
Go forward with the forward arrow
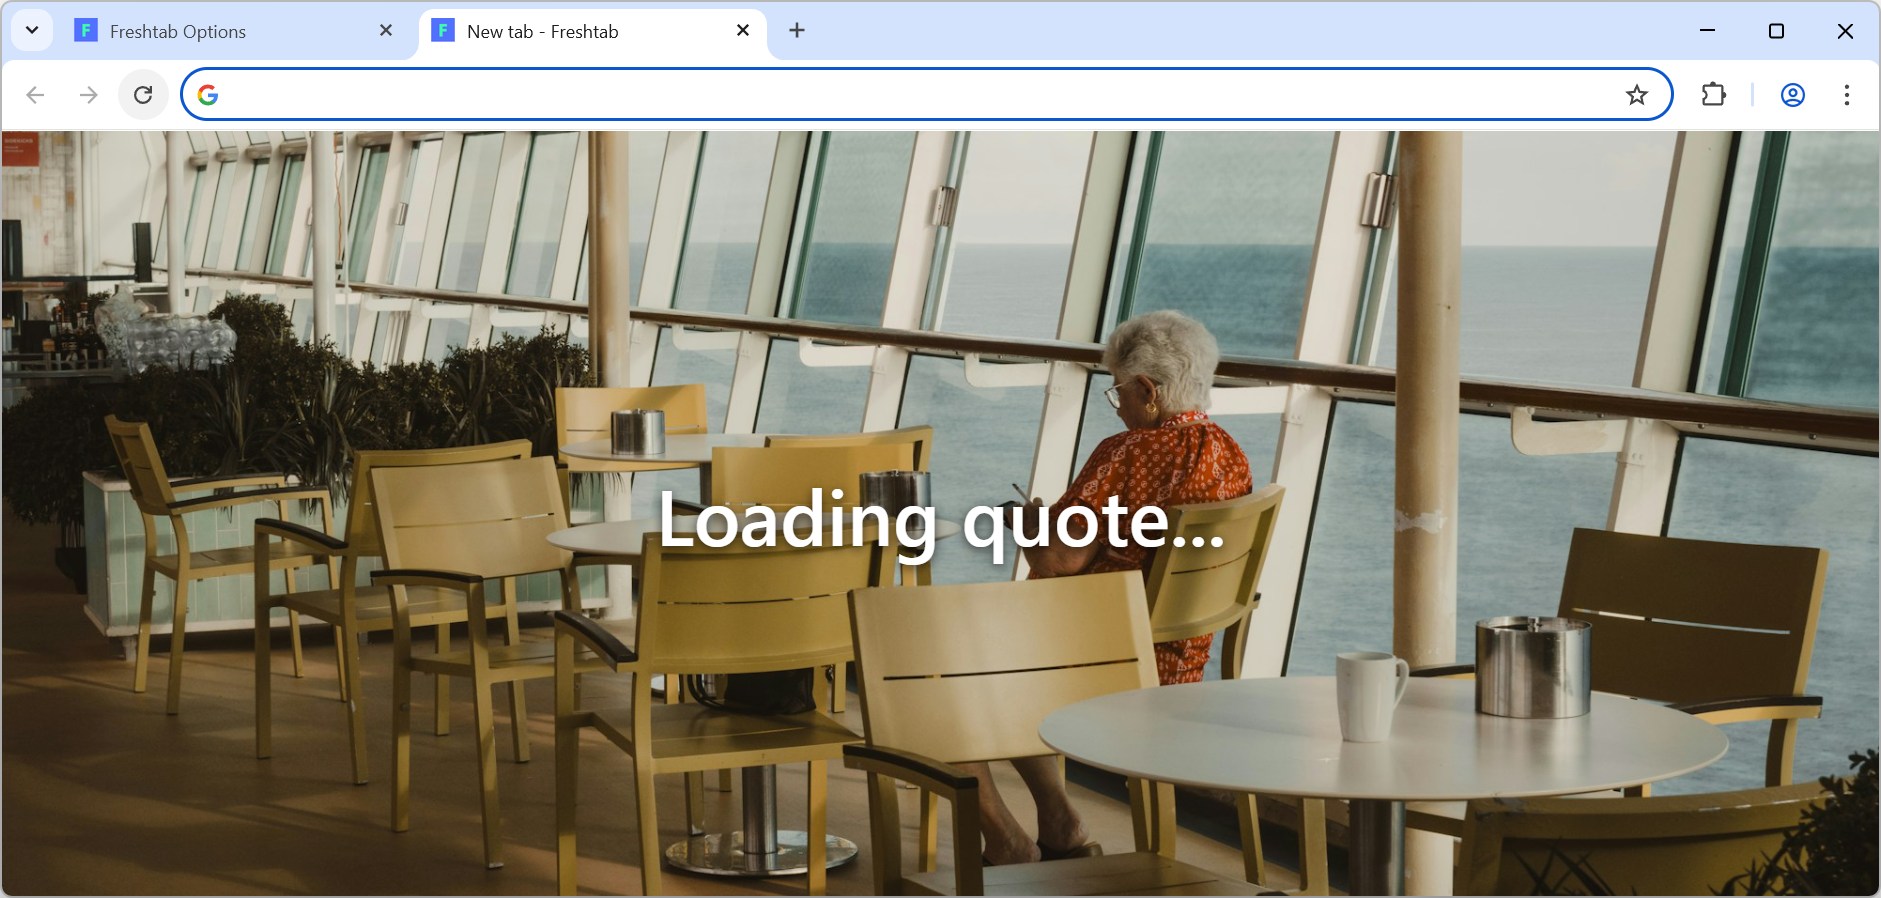click(x=89, y=95)
